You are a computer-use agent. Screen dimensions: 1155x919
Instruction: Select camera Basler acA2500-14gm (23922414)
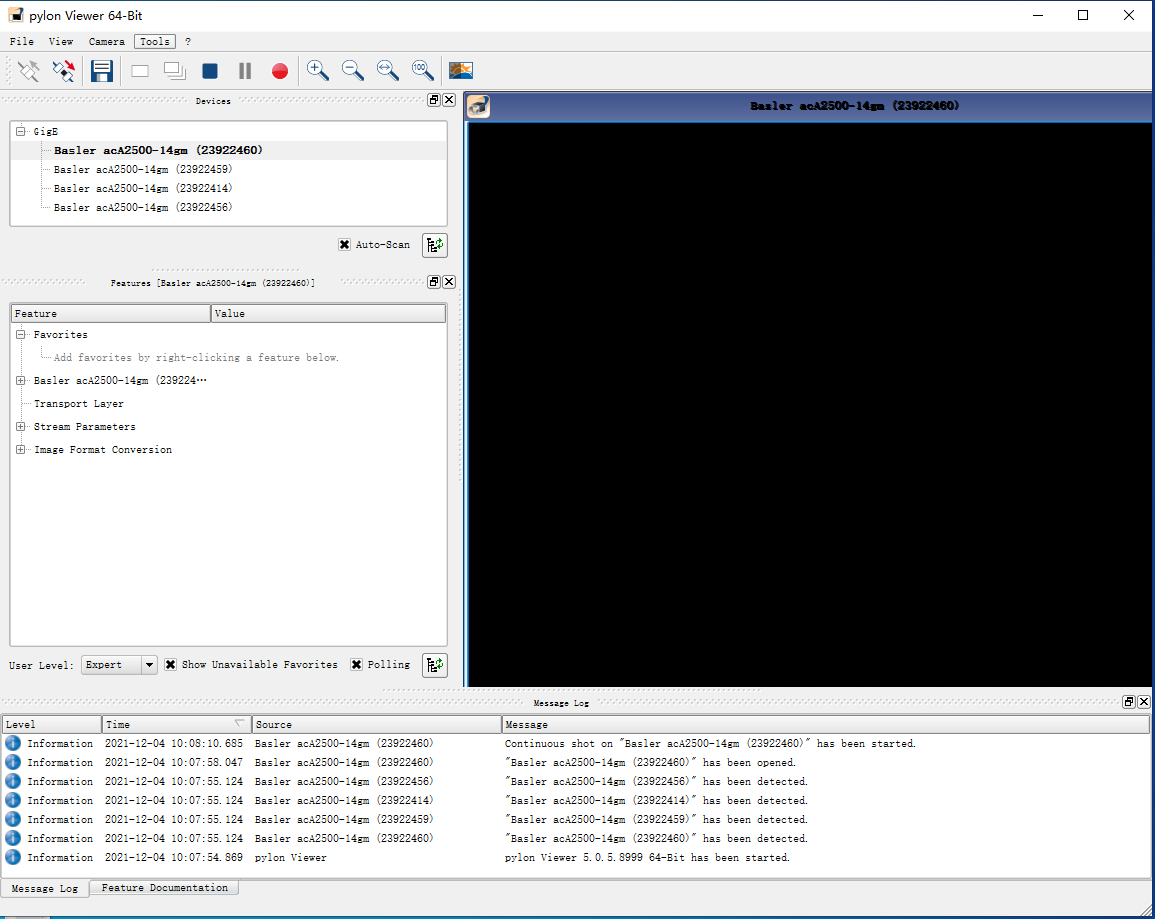(x=143, y=189)
